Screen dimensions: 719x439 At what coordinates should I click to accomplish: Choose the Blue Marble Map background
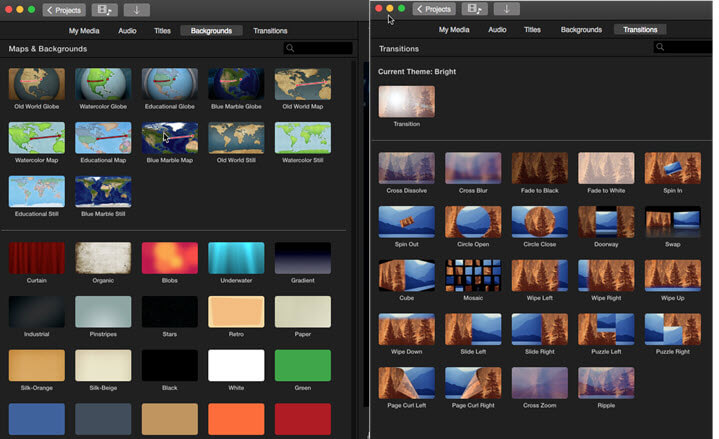pyautogui.click(x=169, y=138)
